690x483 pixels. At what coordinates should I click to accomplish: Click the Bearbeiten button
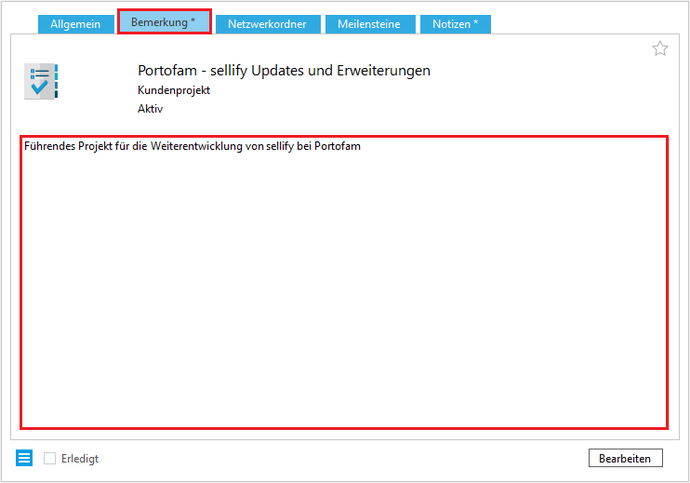(625, 458)
